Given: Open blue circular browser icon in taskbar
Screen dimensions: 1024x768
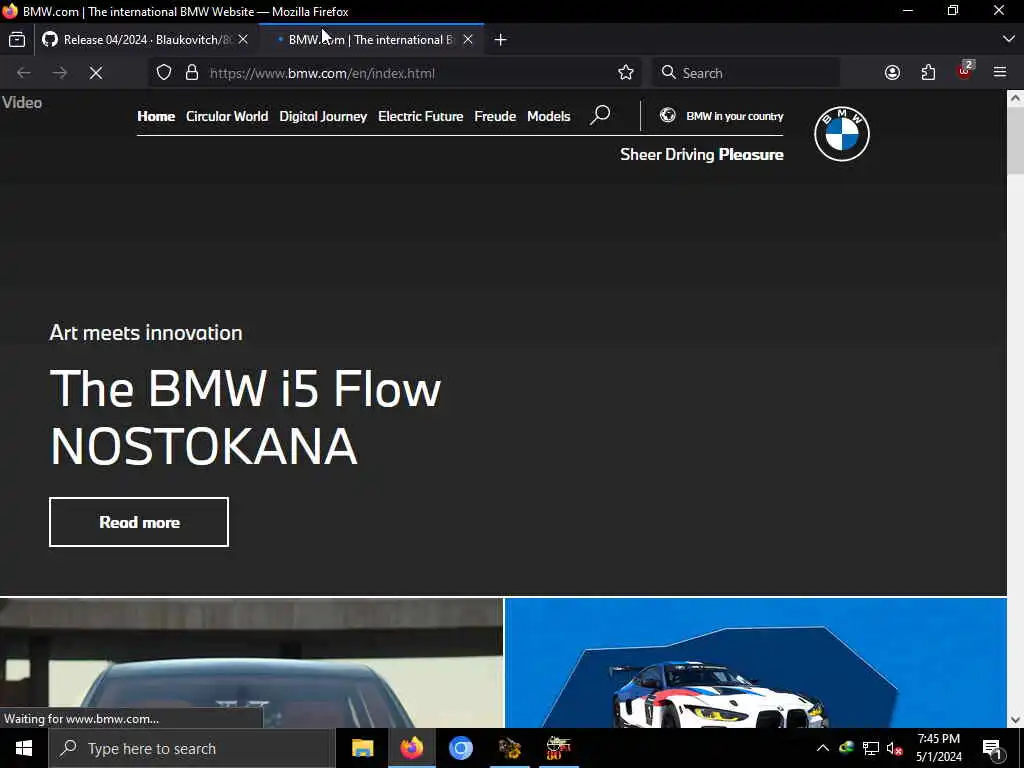Looking at the screenshot, I should click(x=460, y=748).
